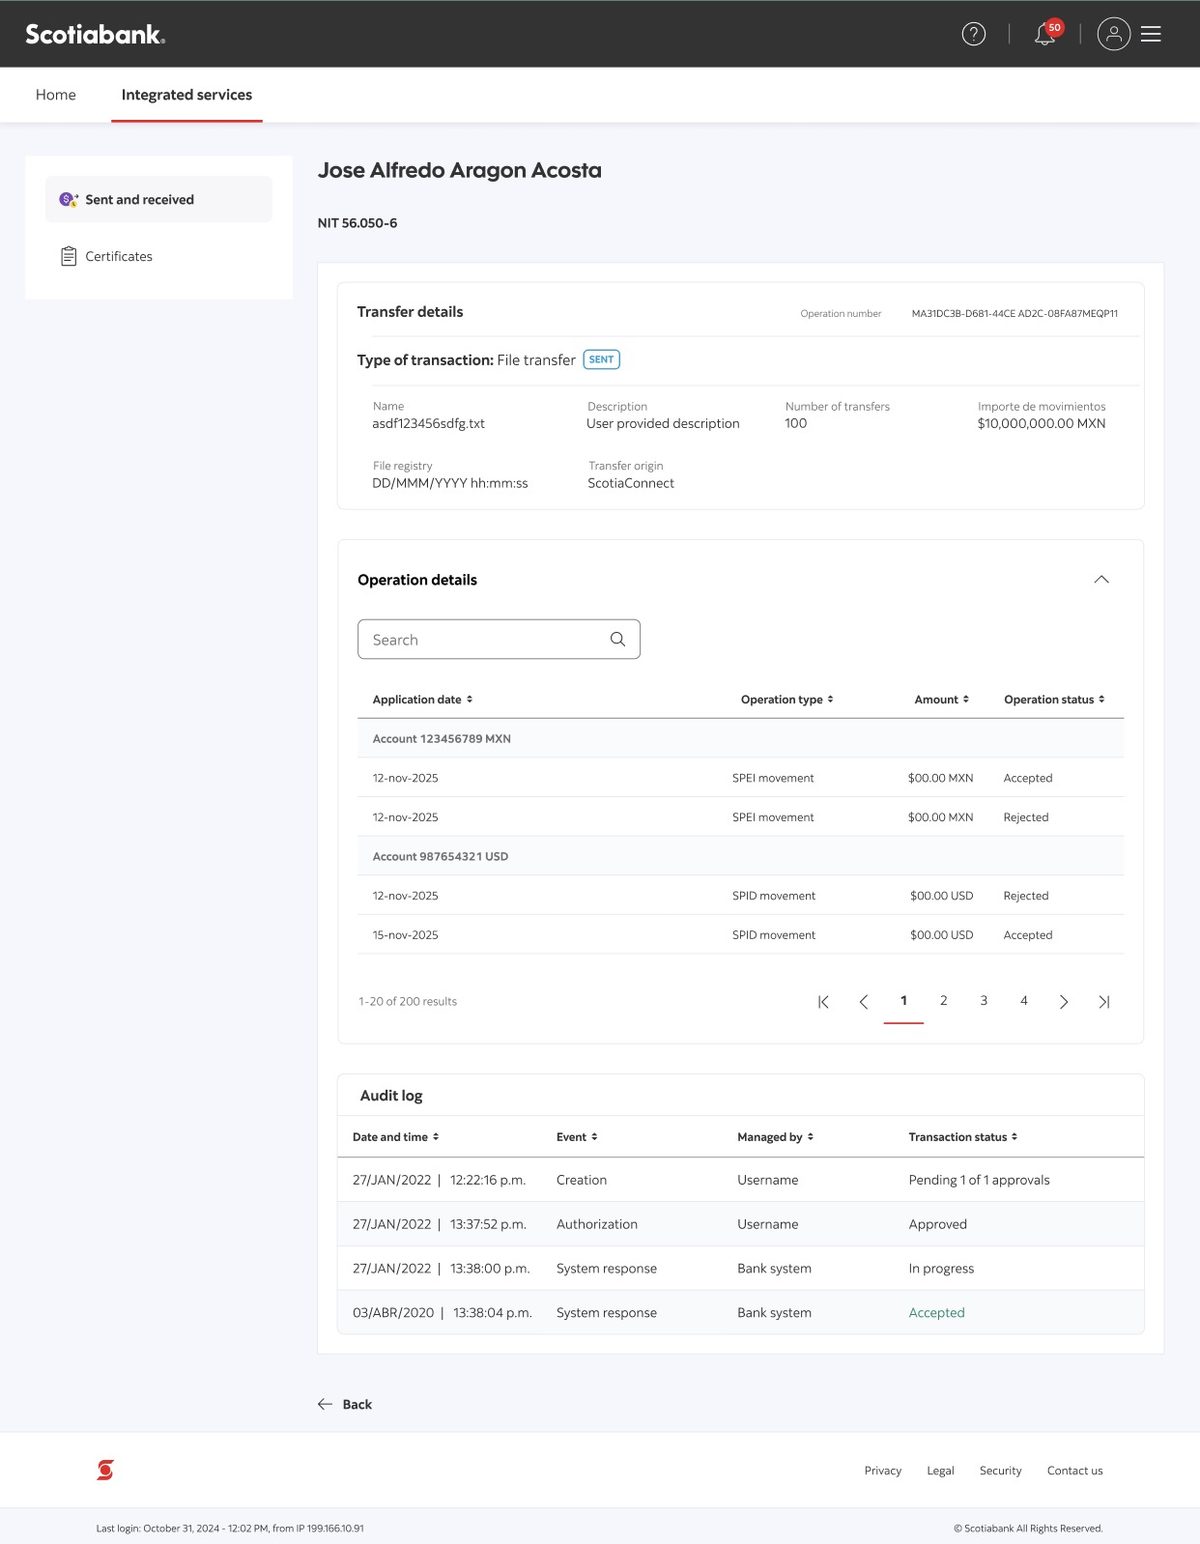Viewport: 1200px width, 1544px height.
Task: Click the red Scotiabank footer symbol
Action: (105, 1469)
